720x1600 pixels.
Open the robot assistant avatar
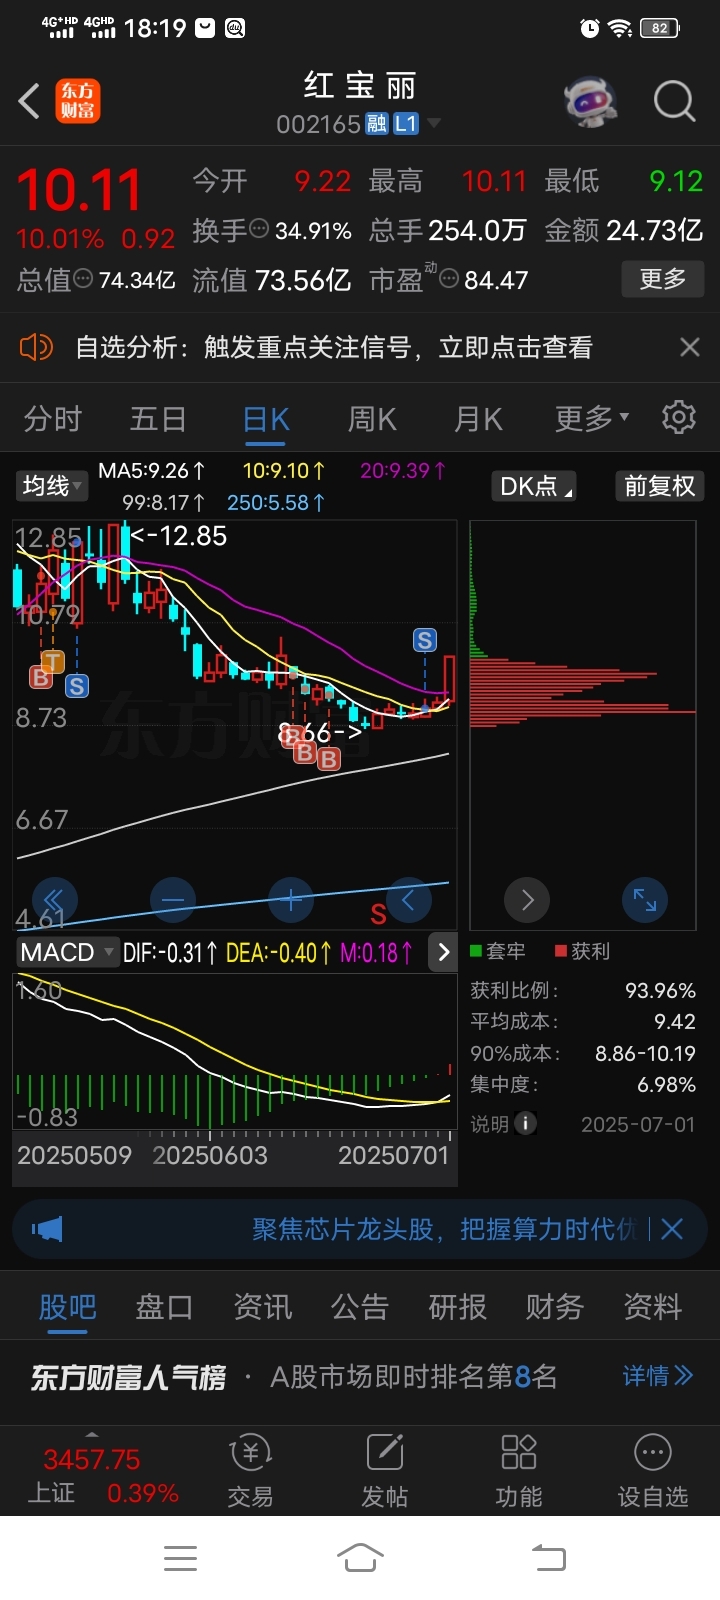click(590, 101)
